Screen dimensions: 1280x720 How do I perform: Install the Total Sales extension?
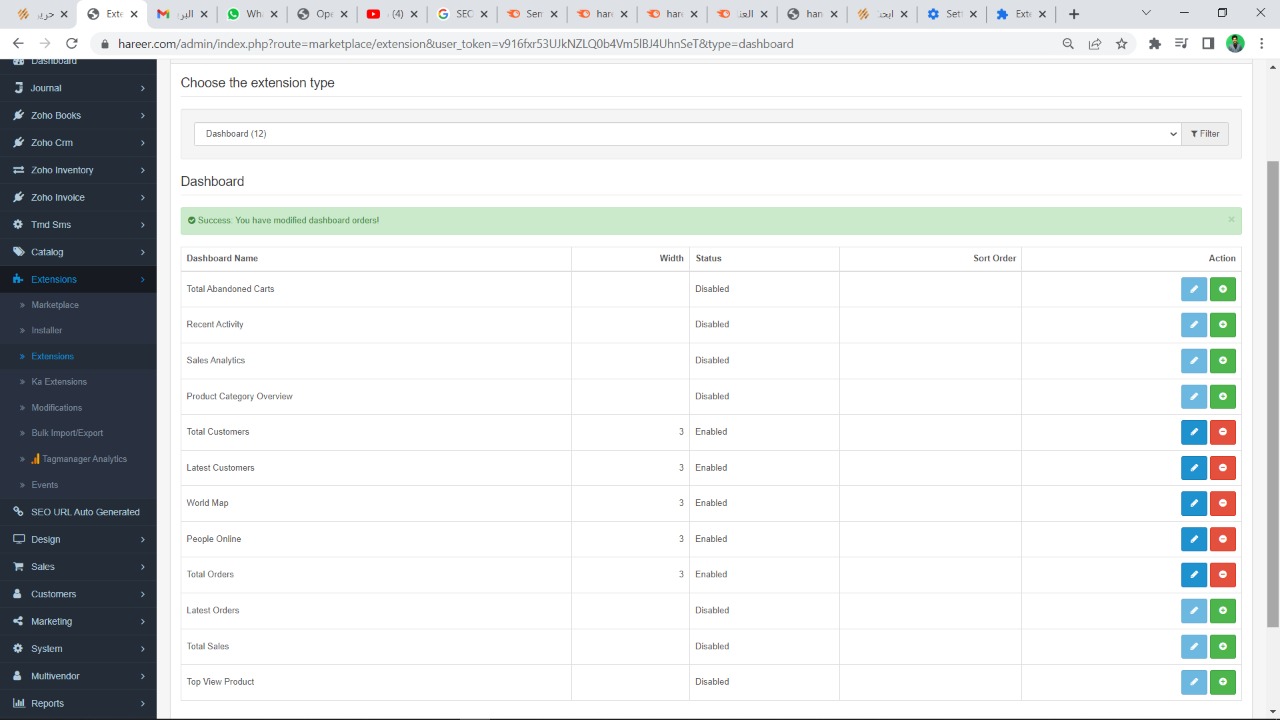point(1223,647)
